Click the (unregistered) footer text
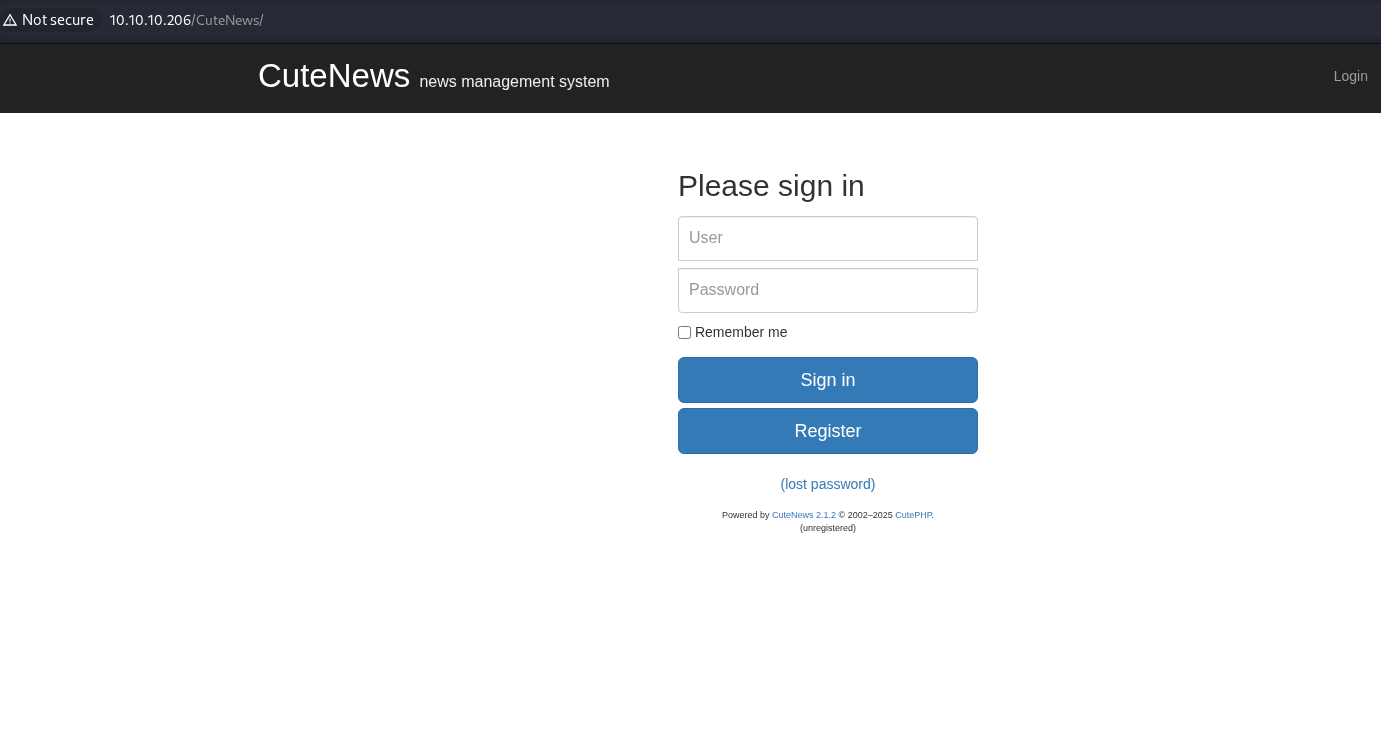Screen dimensions: 1381x756 pos(827,528)
